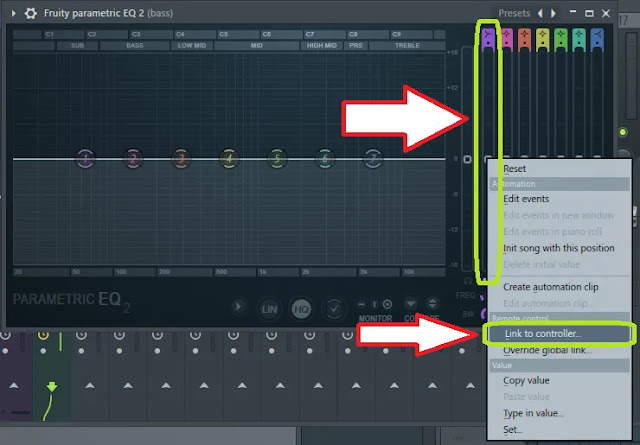Click the purple band 1 filter type icon
The width and height of the screenshot is (640, 445).
tap(488, 40)
